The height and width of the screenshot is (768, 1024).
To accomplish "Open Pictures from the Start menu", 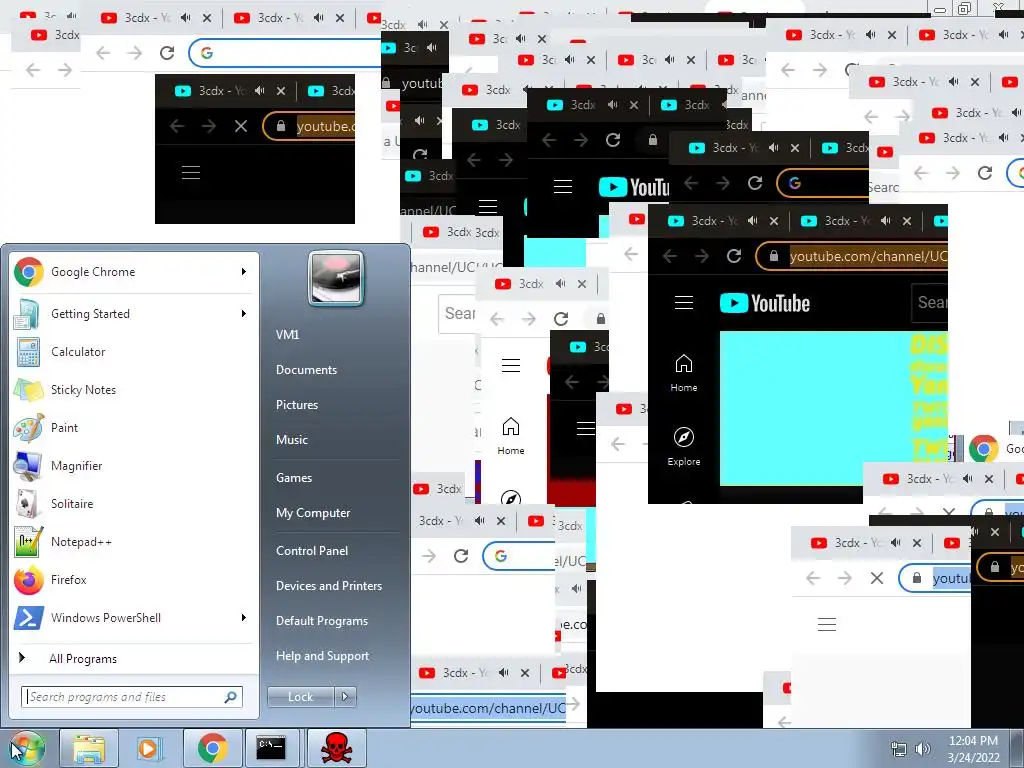I will pyautogui.click(x=297, y=405).
